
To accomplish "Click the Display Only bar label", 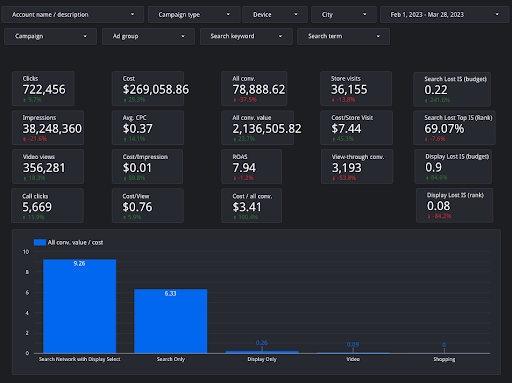I will coord(262,359).
